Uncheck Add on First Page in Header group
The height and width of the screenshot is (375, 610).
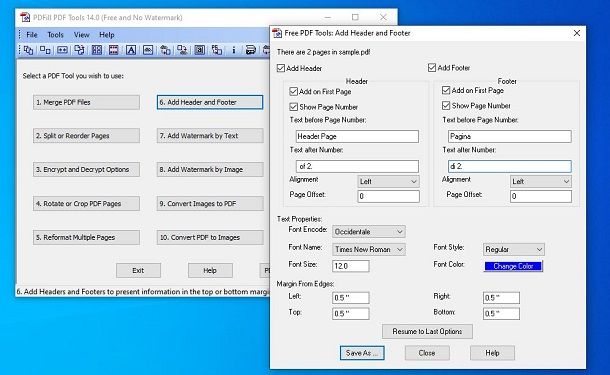[294, 91]
